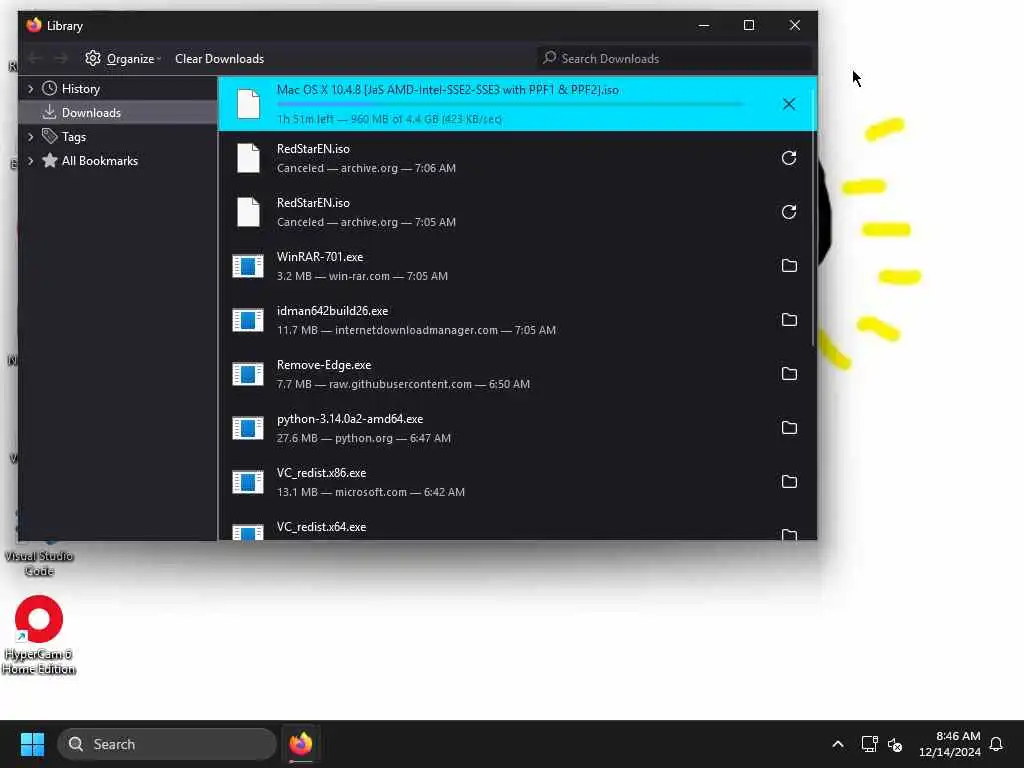Image resolution: width=1024 pixels, height=768 pixels.
Task: Open the muted volume tray icon
Action: click(895, 744)
